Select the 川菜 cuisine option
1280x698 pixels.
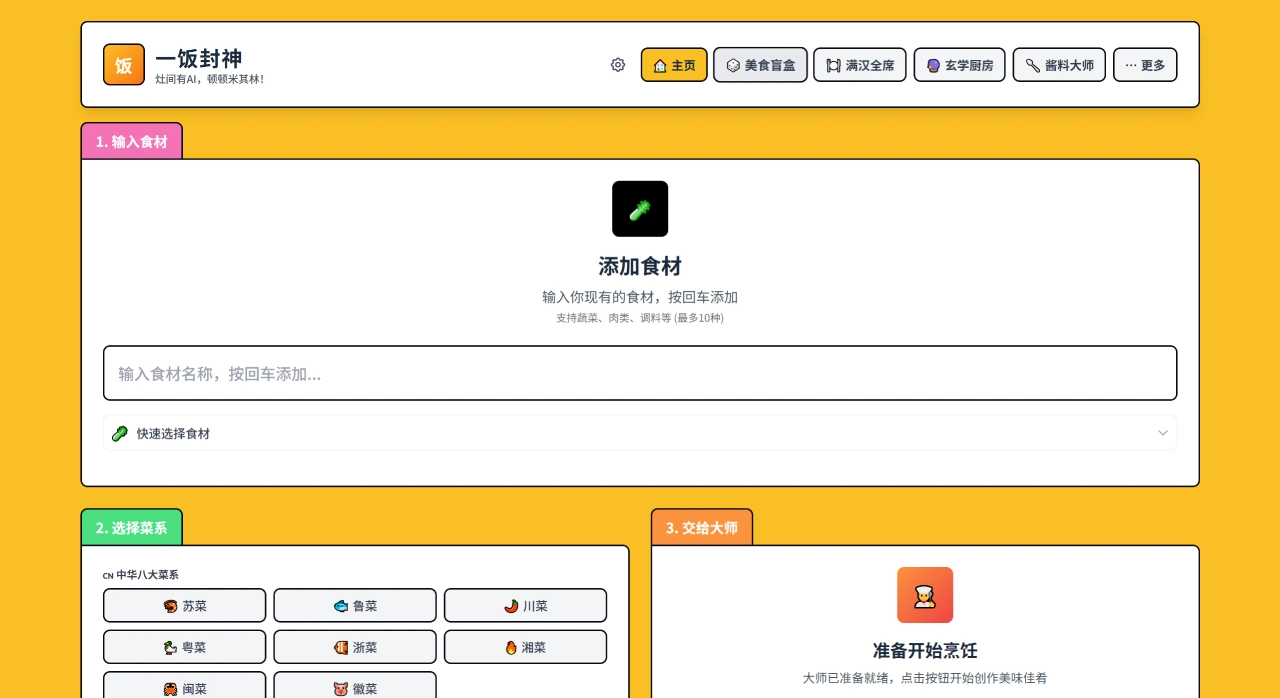point(525,606)
